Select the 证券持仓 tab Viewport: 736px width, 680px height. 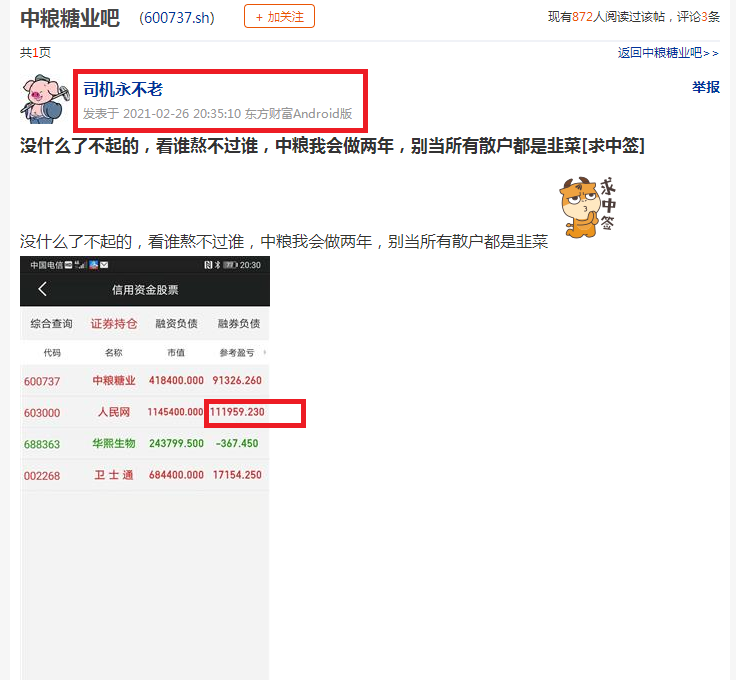tap(114, 323)
